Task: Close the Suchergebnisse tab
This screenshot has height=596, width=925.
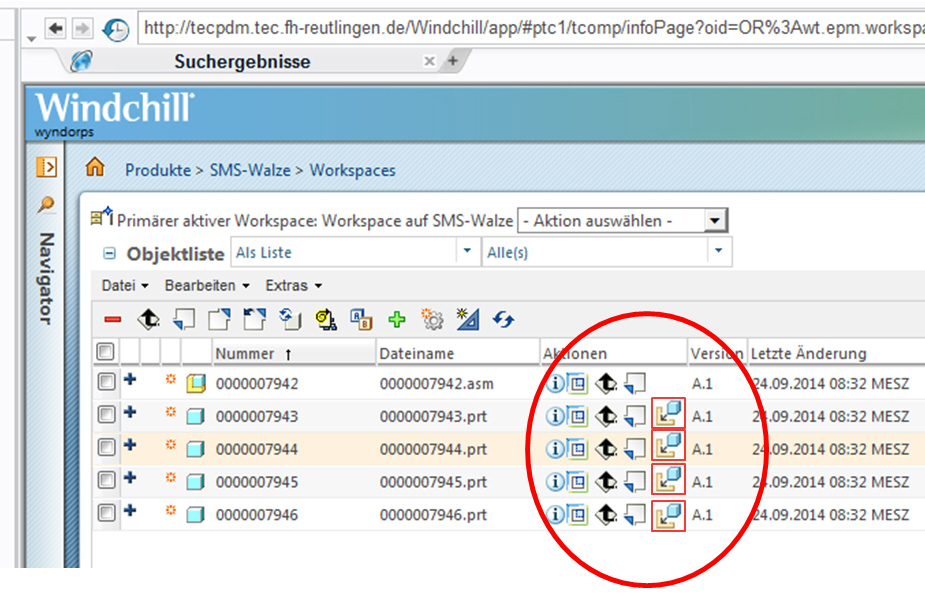Action: click(x=429, y=61)
